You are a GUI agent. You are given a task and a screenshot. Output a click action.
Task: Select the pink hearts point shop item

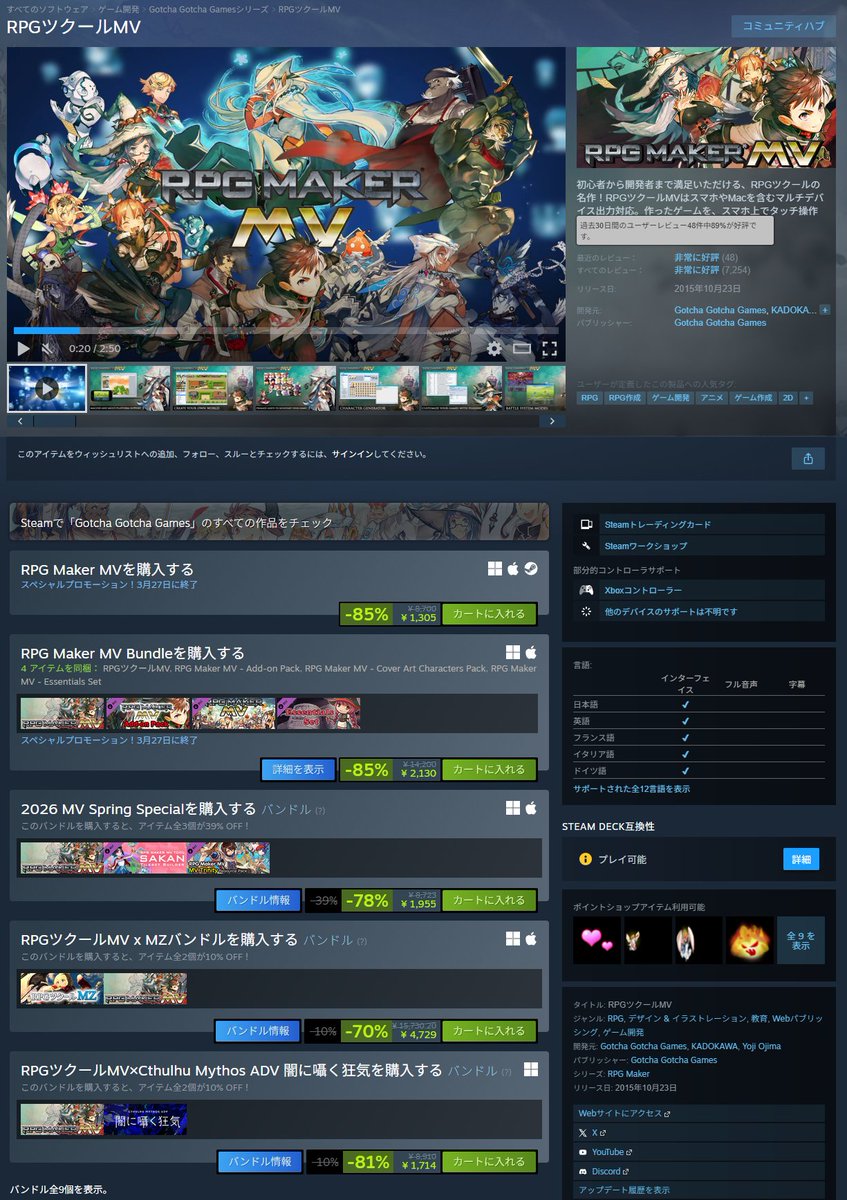click(597, 940)
